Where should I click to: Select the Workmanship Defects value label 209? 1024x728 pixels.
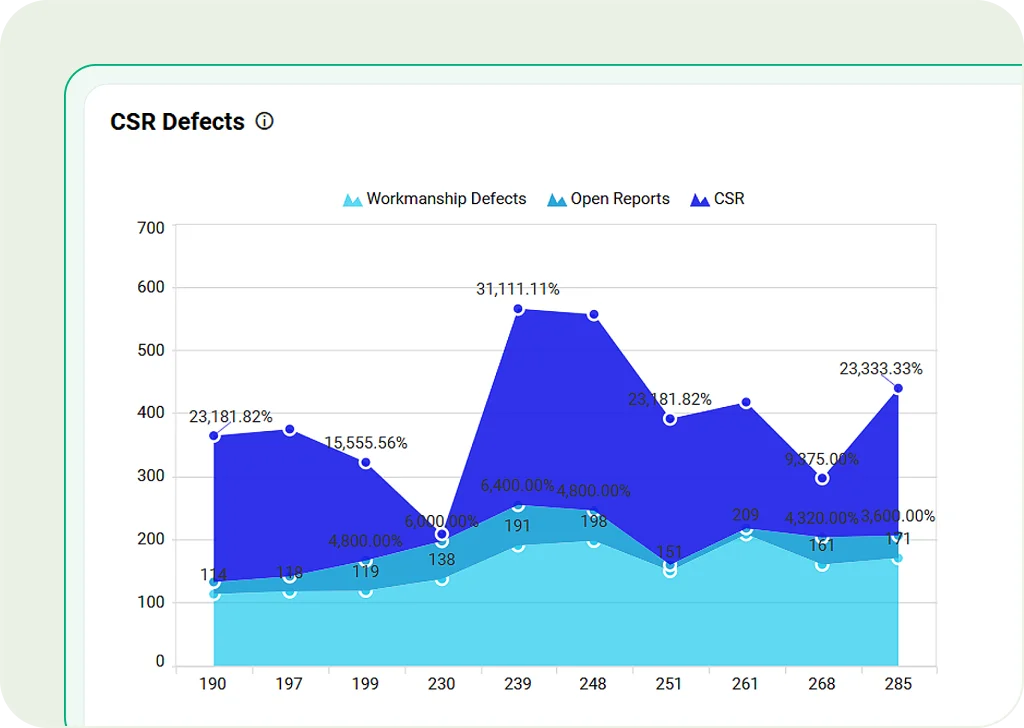click(745, 516)
